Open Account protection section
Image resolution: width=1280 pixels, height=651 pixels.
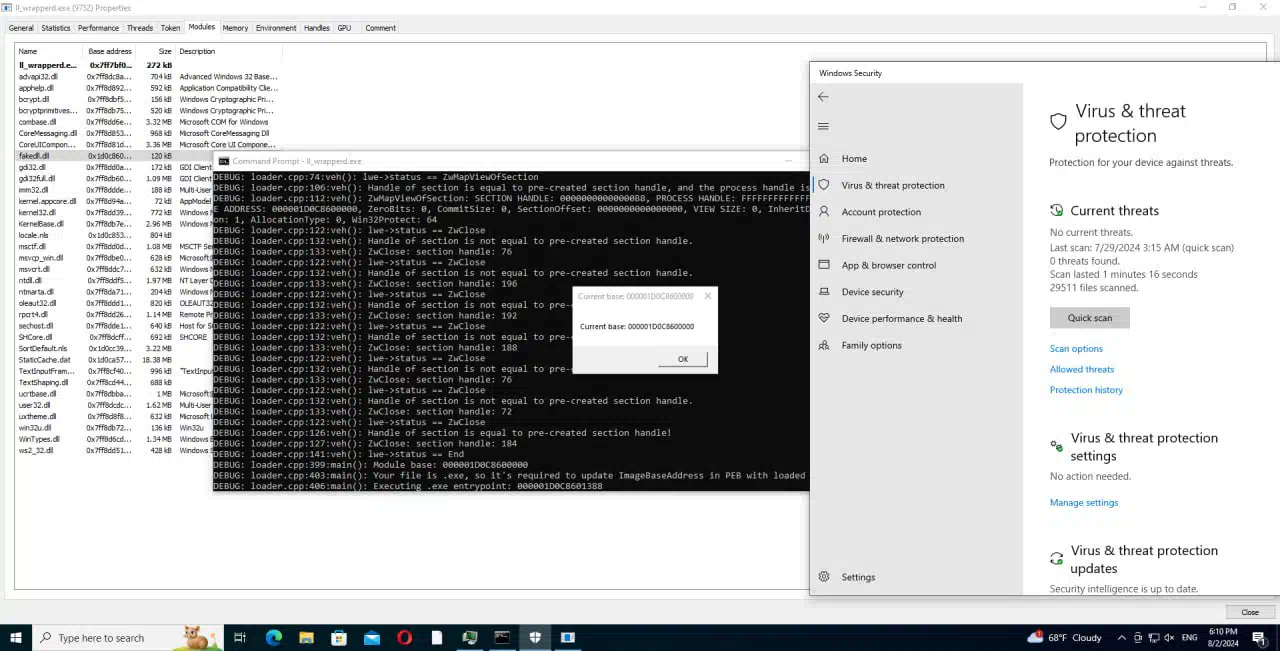point(880,212)
